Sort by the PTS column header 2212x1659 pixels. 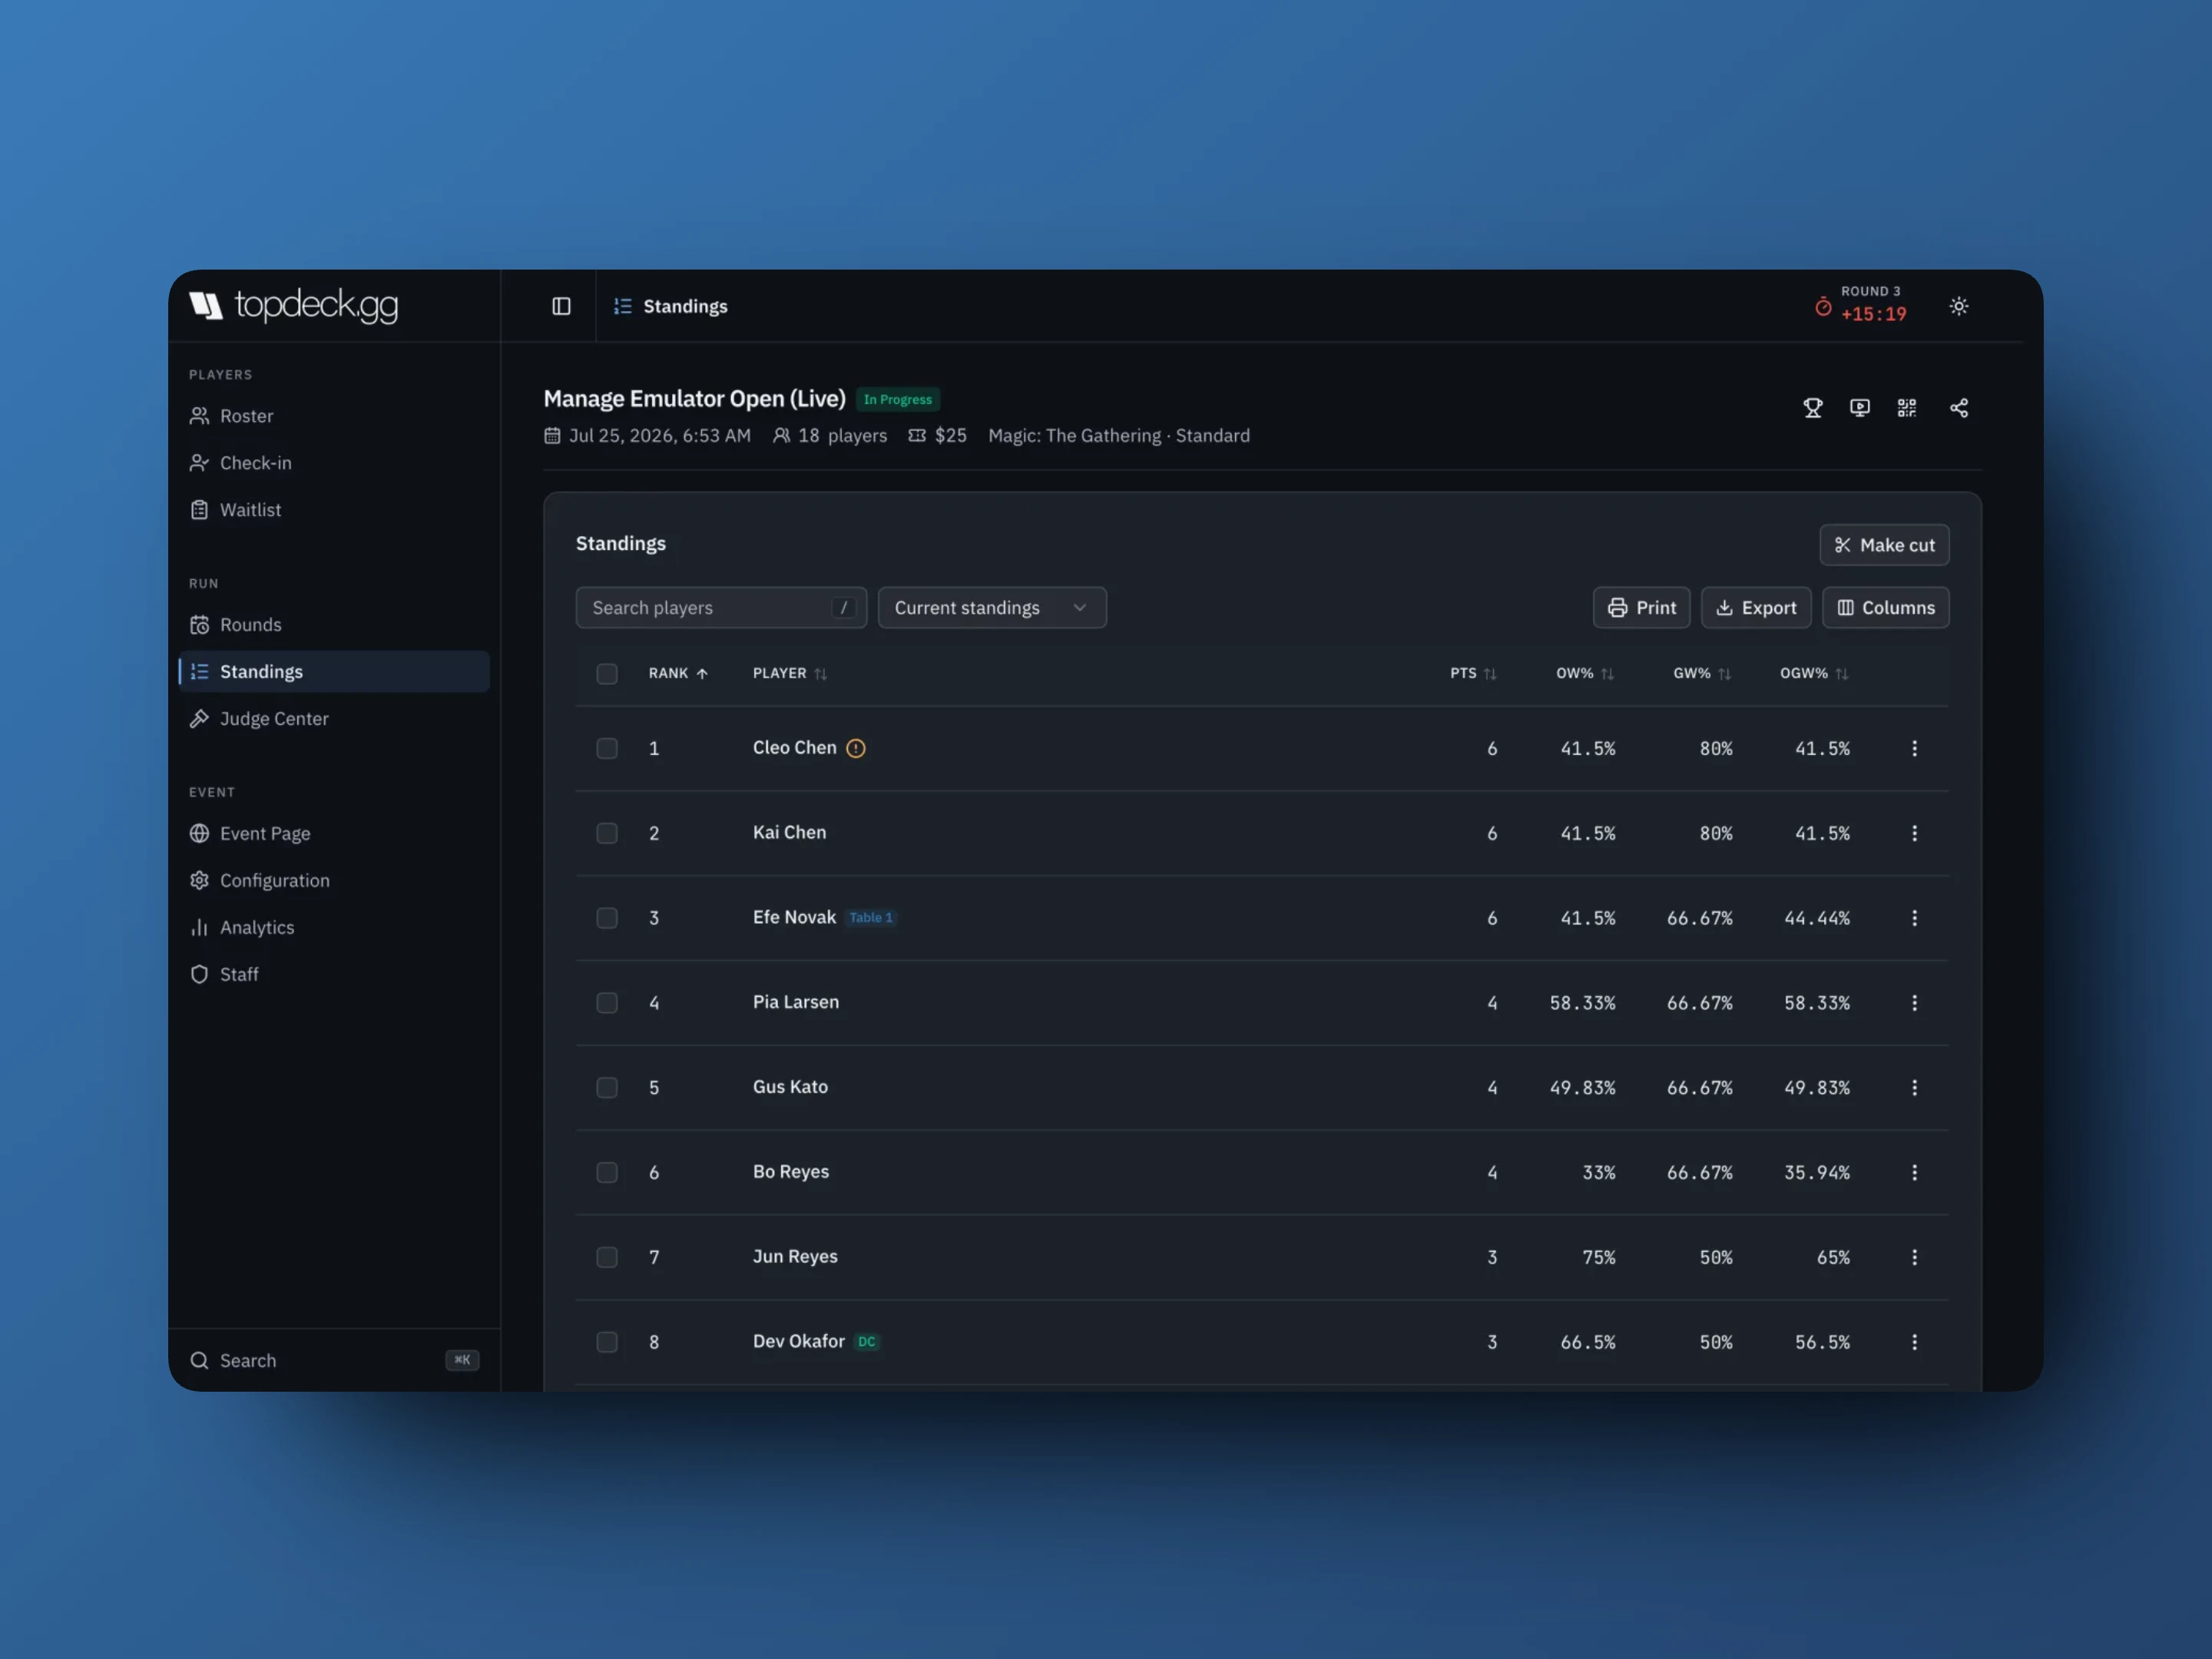1473,674
